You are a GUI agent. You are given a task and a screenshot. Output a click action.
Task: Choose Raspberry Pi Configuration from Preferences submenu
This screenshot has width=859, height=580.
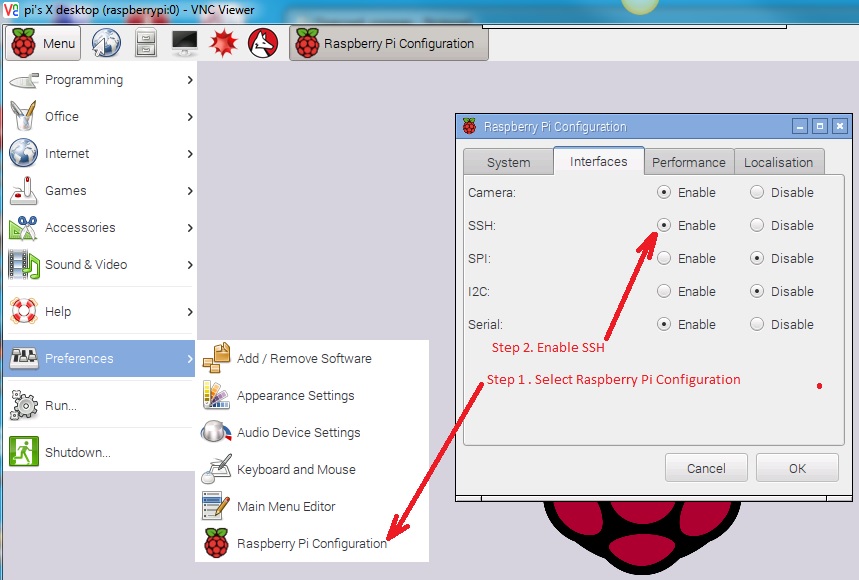tap(312, 543)
